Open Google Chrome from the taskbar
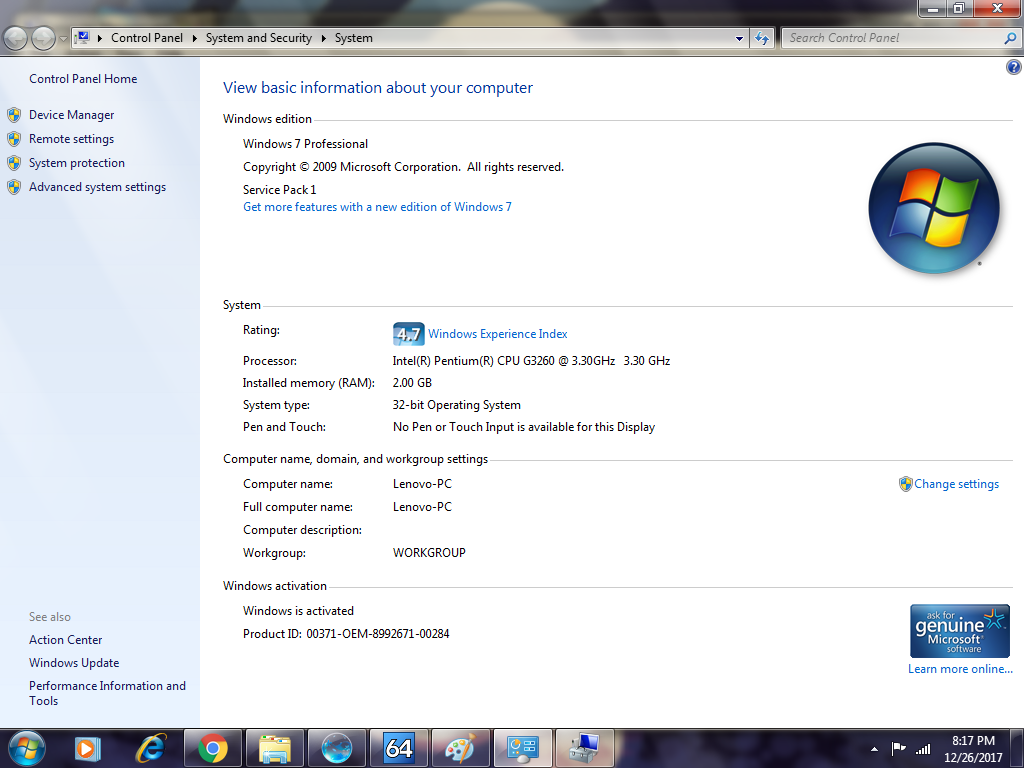The width and height of the screenshot is (1024, 768). [x=212, y=748]
